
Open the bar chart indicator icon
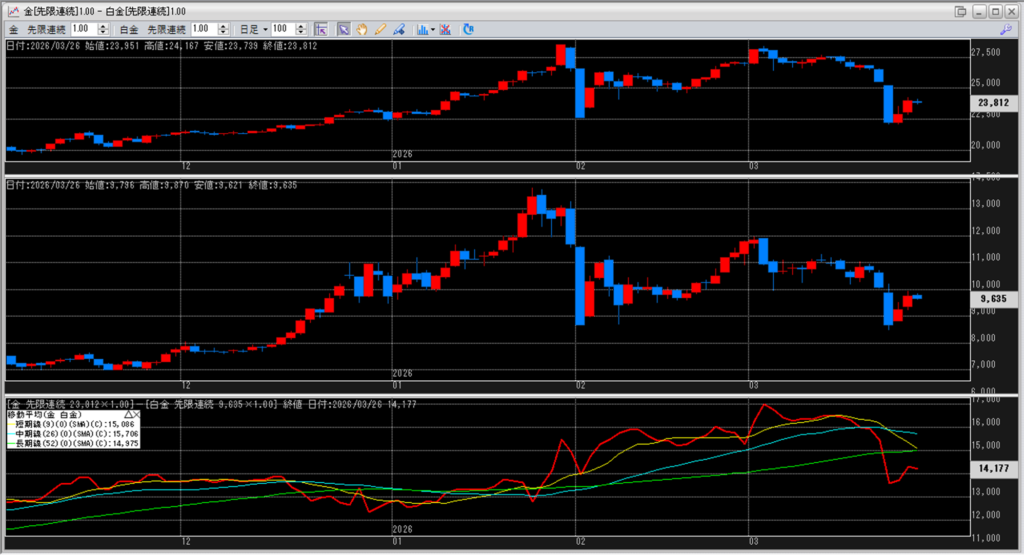coord(423,29)
